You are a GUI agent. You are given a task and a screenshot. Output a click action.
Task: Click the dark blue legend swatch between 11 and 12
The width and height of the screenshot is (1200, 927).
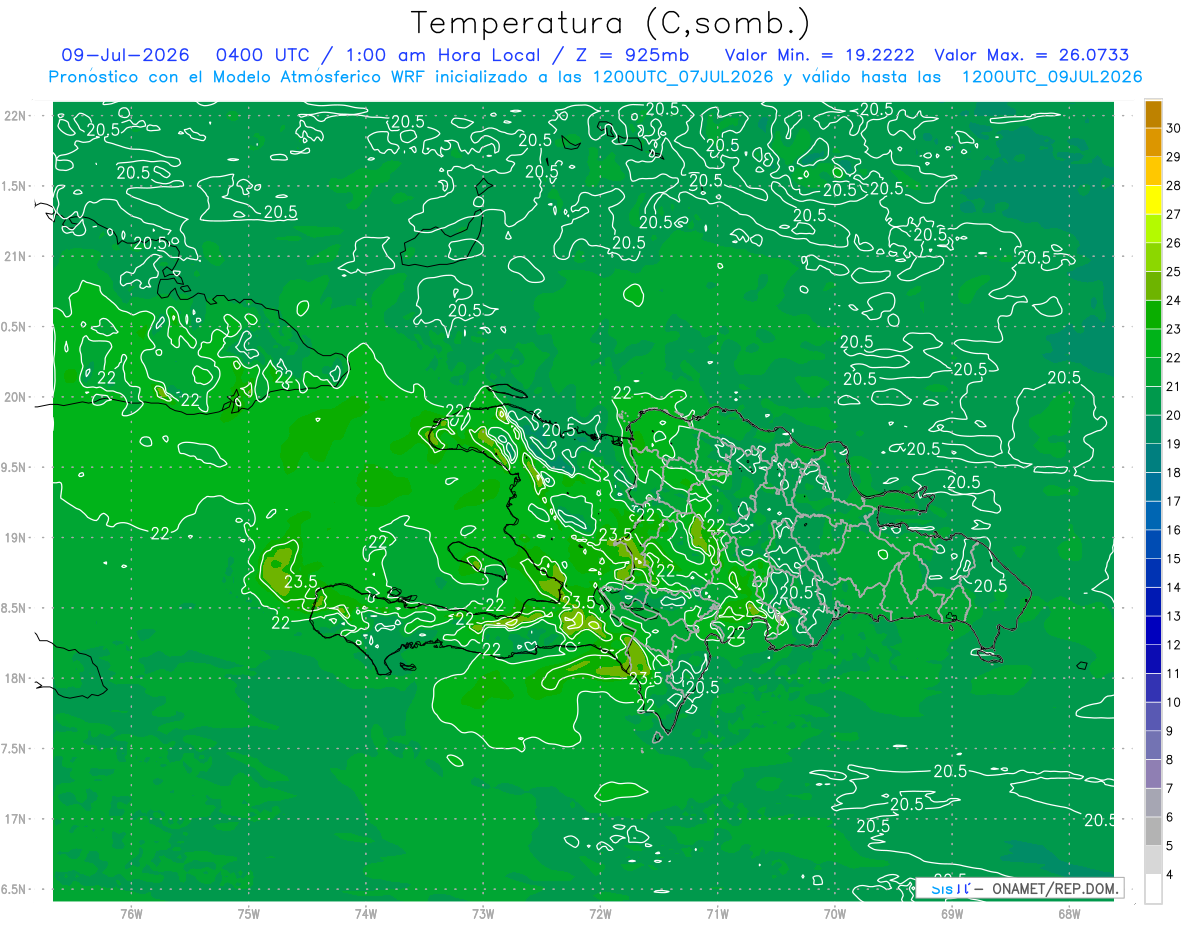(1153, 660)
